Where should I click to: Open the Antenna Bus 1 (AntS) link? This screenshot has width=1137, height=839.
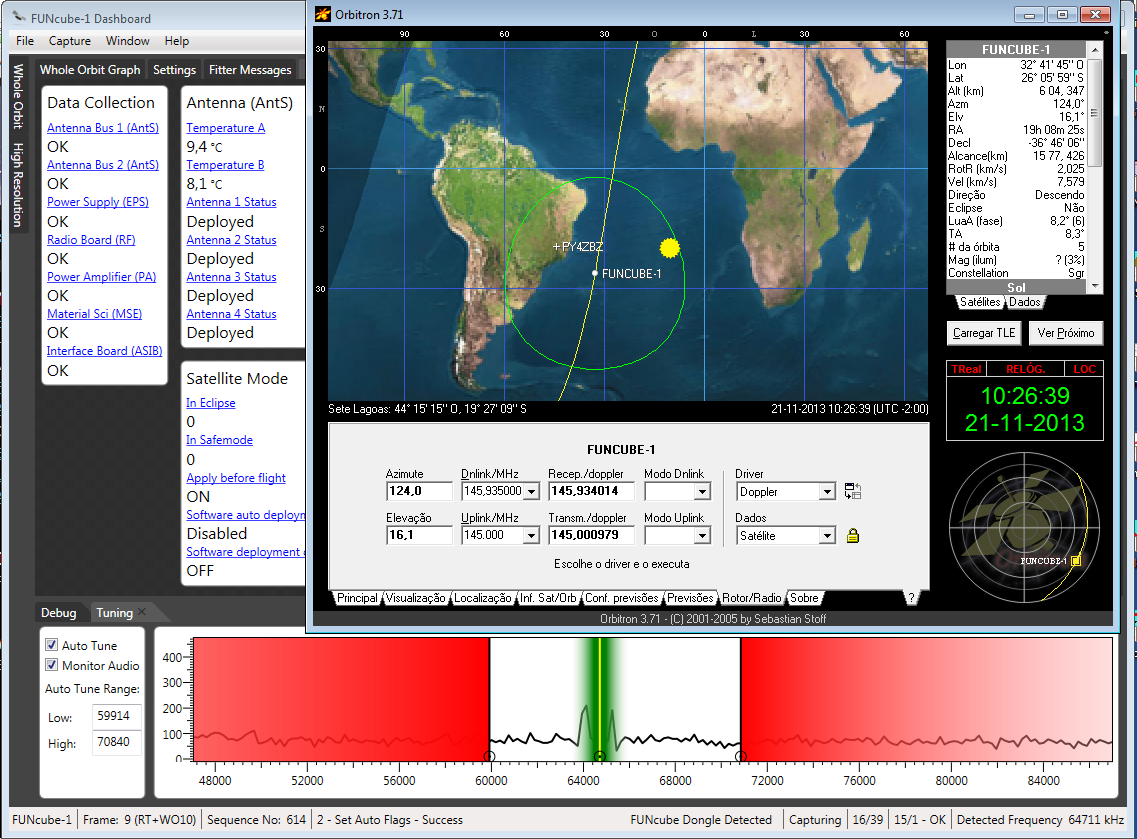click(103, 128)
